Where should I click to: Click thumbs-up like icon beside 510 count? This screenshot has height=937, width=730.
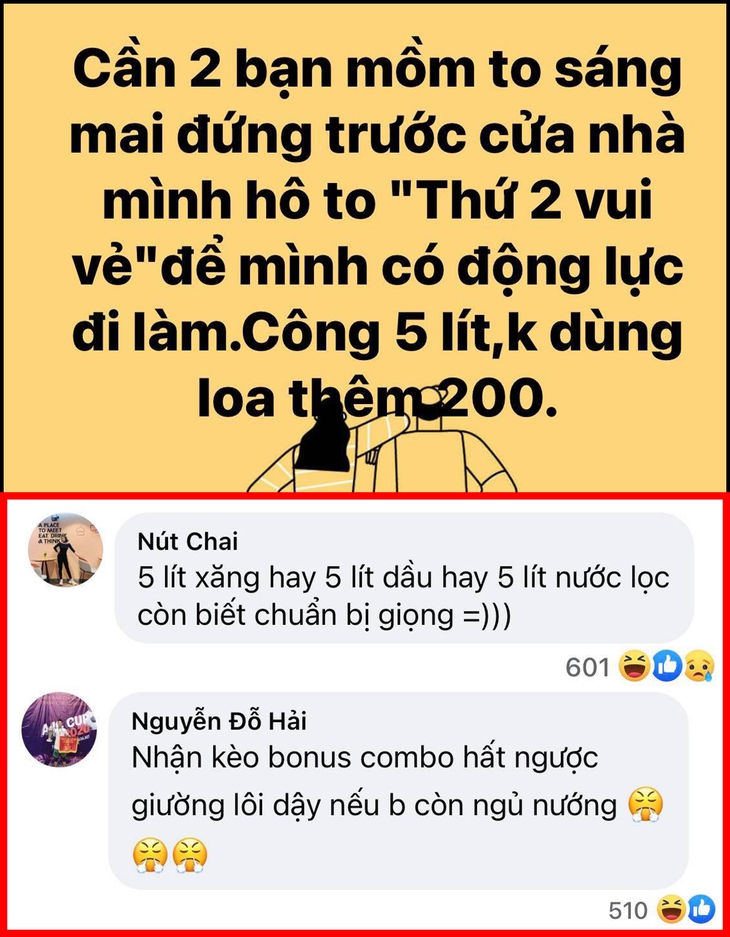(701, 910)
